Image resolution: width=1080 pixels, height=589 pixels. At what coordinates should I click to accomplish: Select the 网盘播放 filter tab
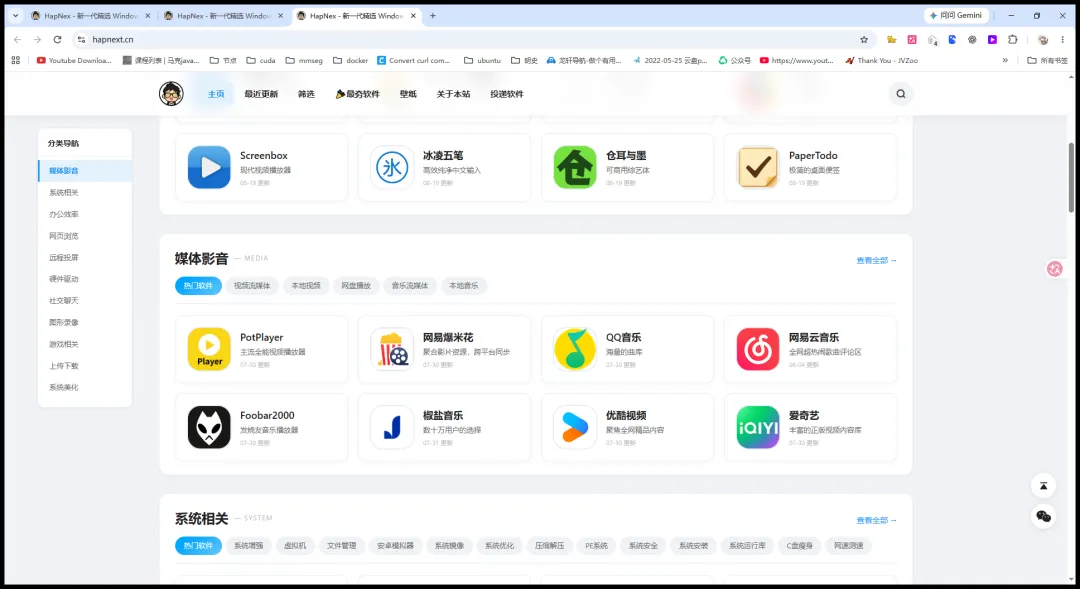(356, 286)
